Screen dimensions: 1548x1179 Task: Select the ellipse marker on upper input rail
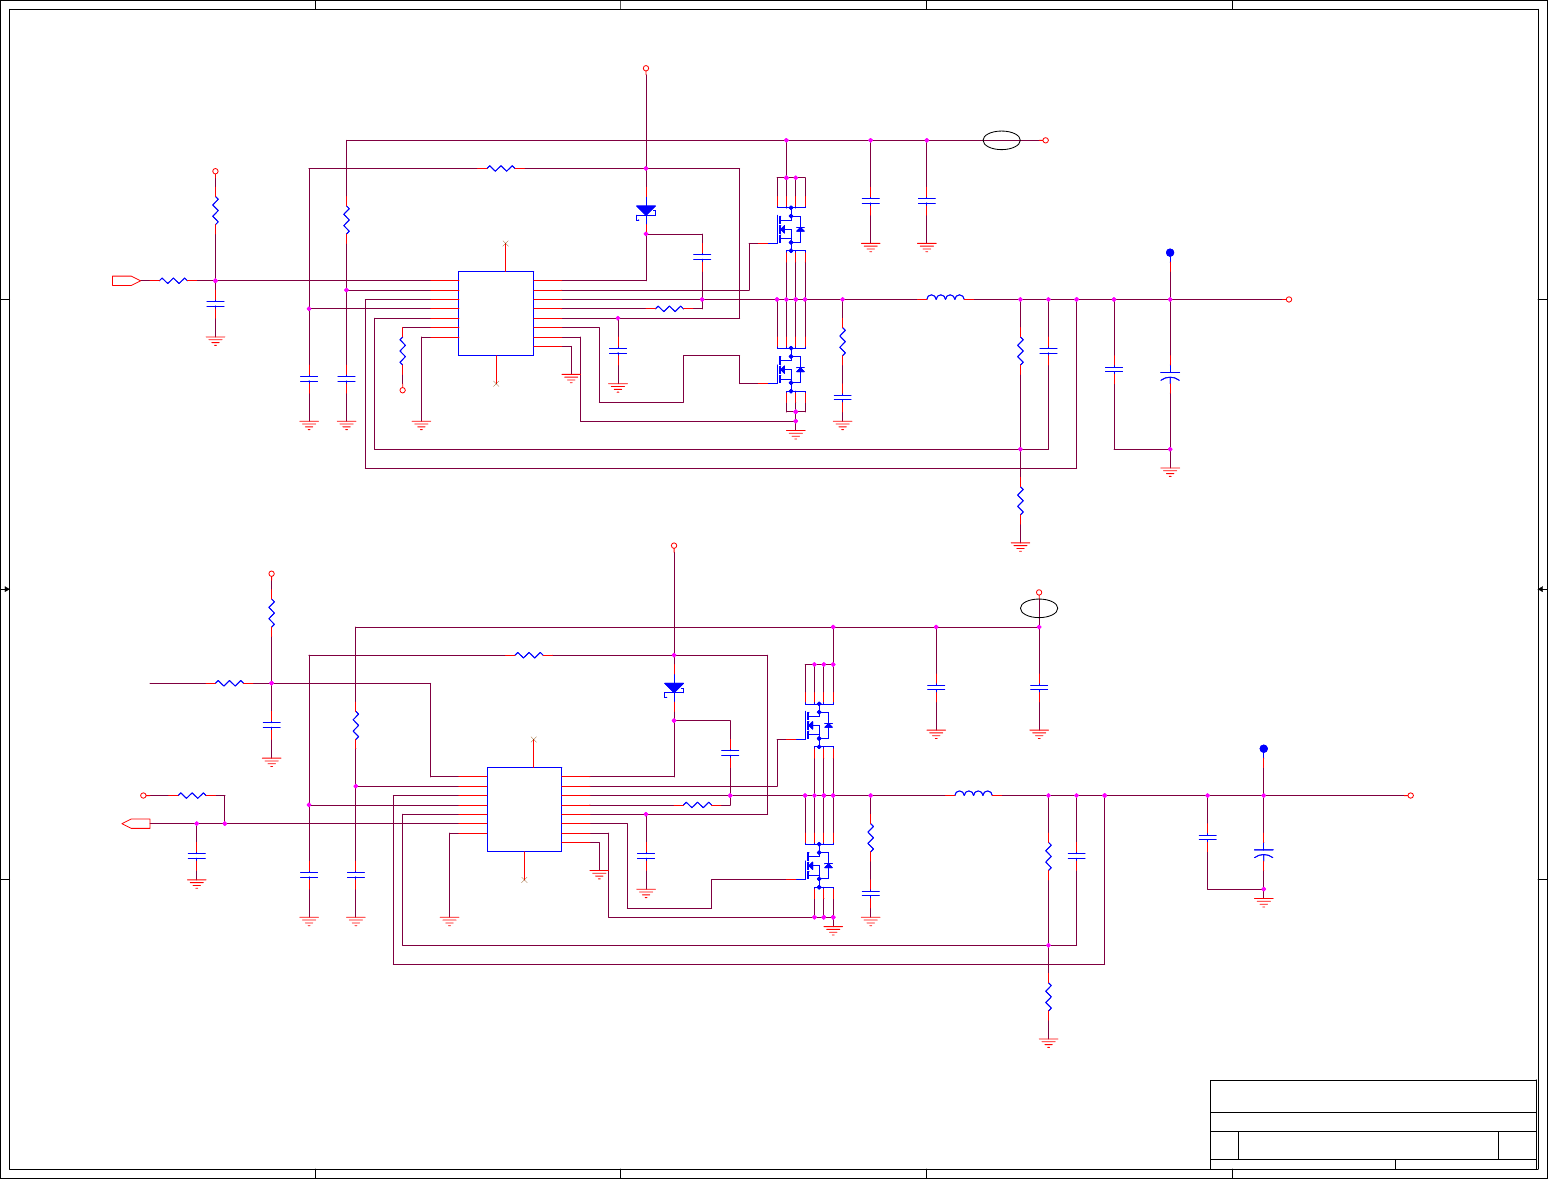[1002, 141]
